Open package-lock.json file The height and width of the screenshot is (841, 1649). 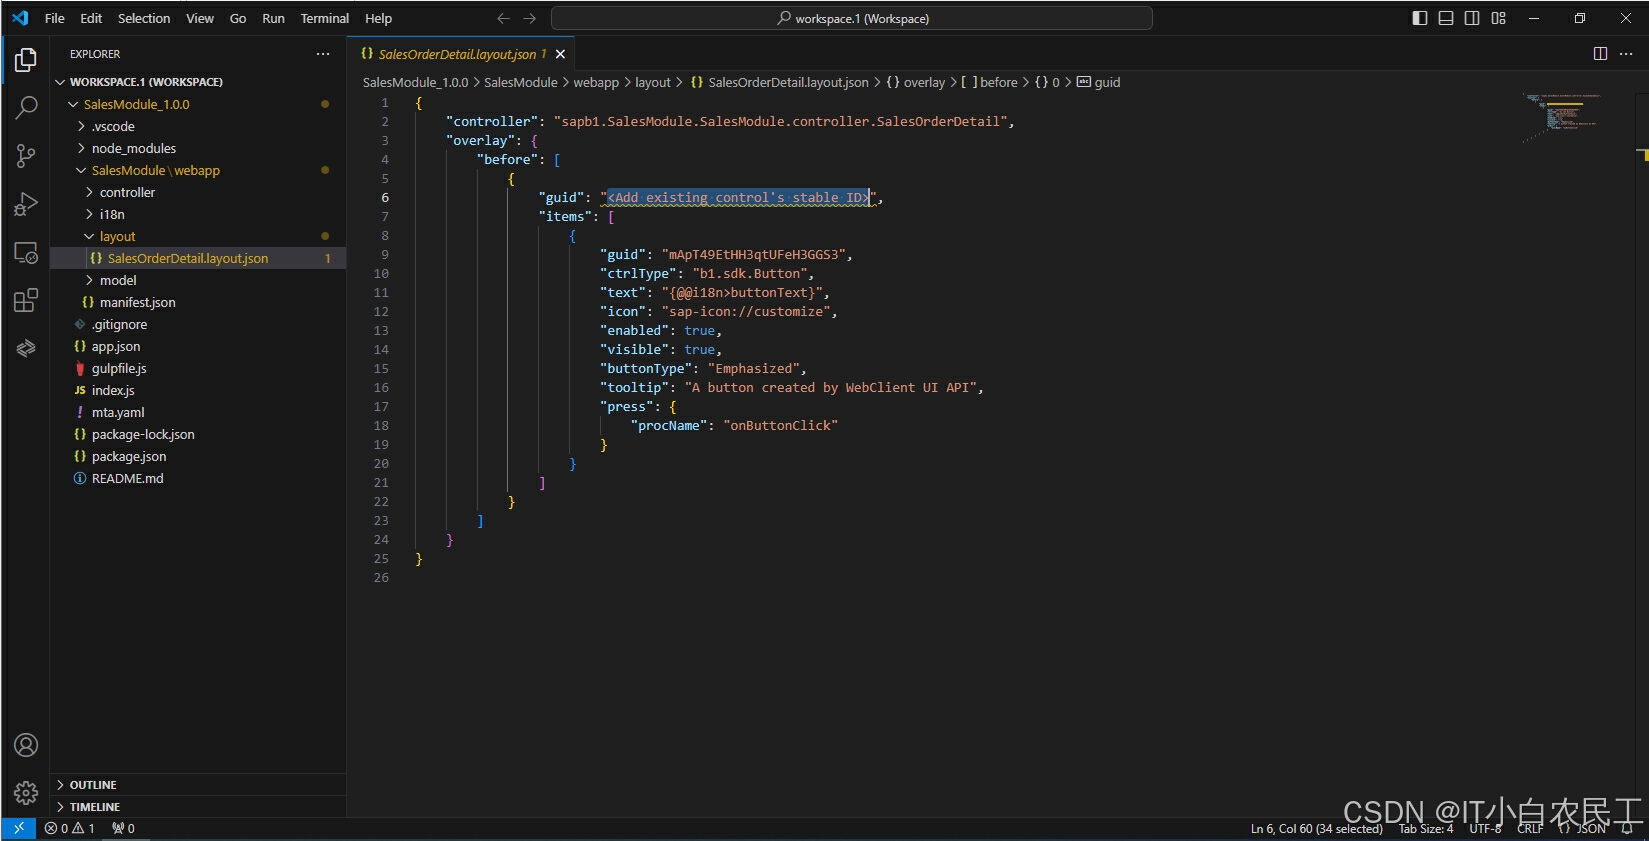(x=198, y=434)
